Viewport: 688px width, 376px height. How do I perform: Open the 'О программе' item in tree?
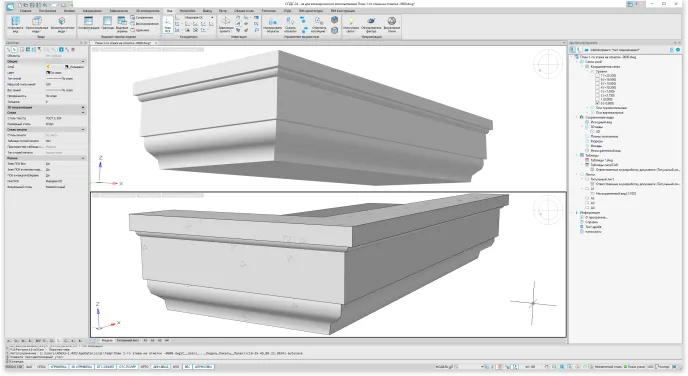(596, 217)
